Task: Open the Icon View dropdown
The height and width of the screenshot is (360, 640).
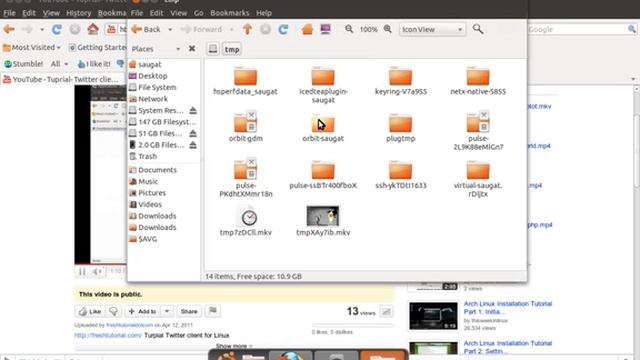Action: click(x=432, y=29)
